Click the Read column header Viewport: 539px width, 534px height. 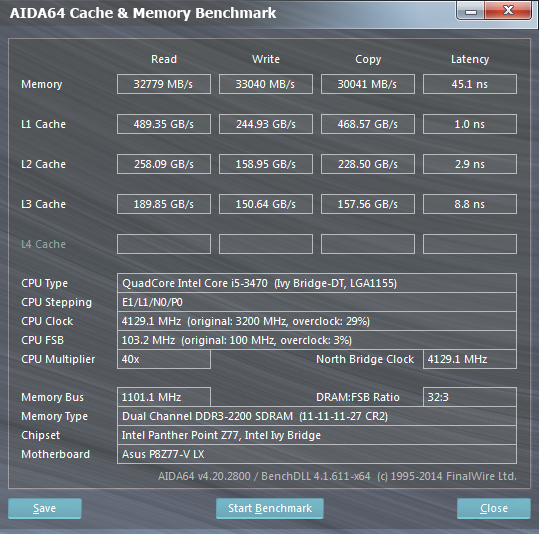pos(164,59)
